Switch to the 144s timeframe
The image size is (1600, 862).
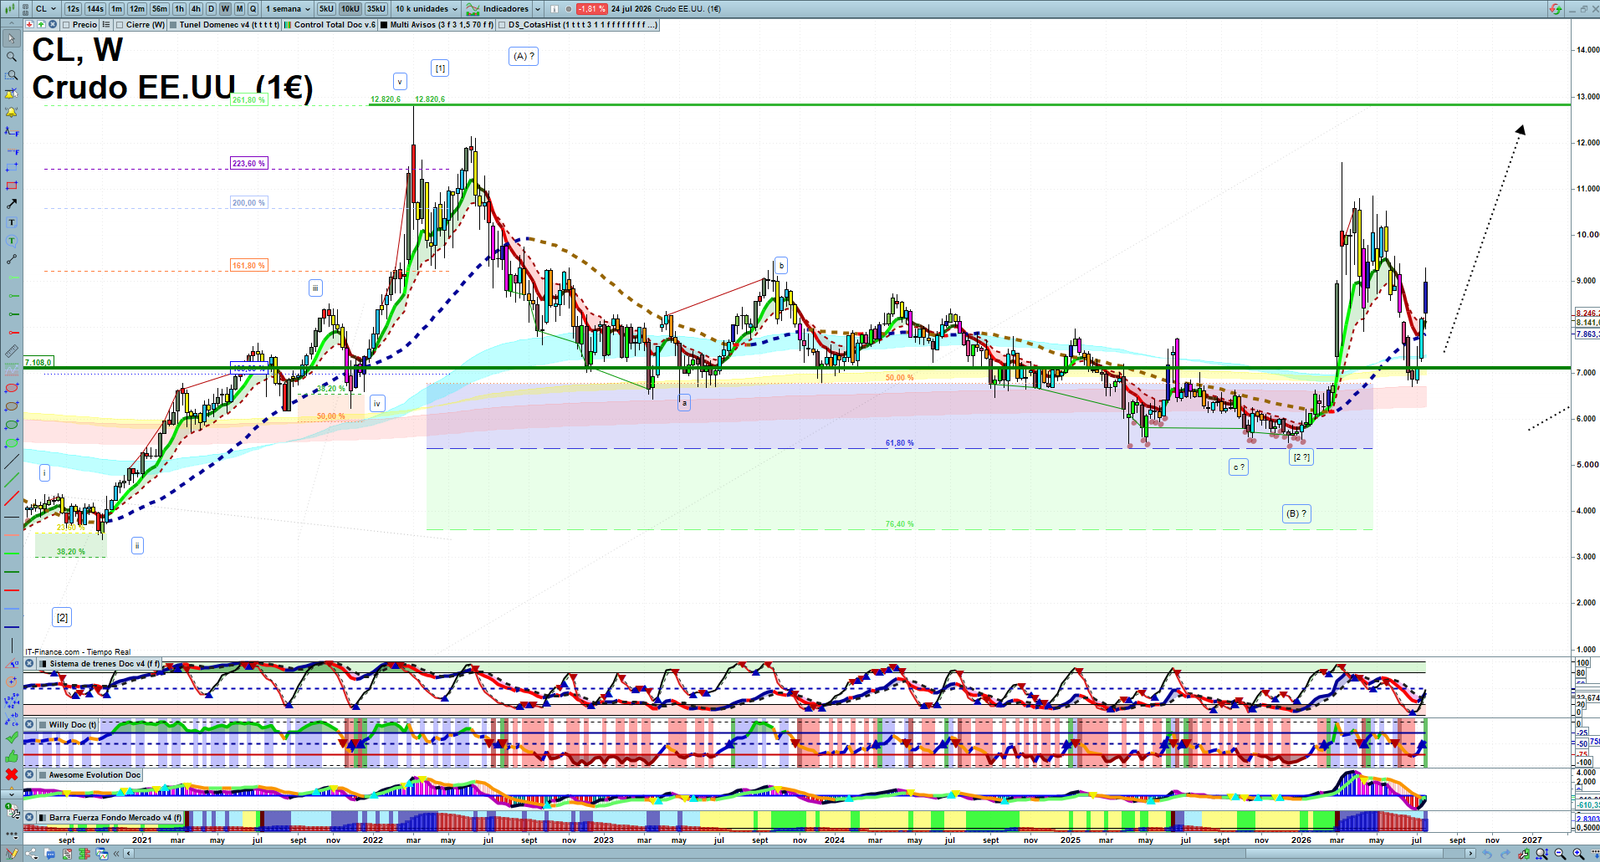pos(95,8)
